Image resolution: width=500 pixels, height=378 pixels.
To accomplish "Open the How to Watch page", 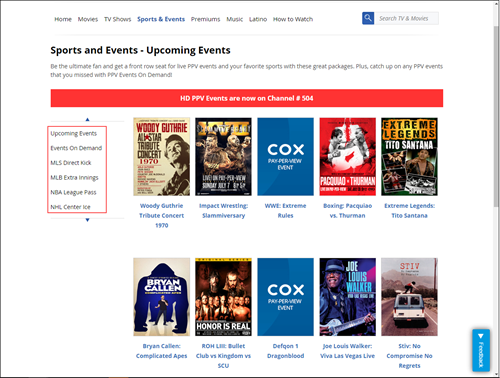I will click(293, 19).
